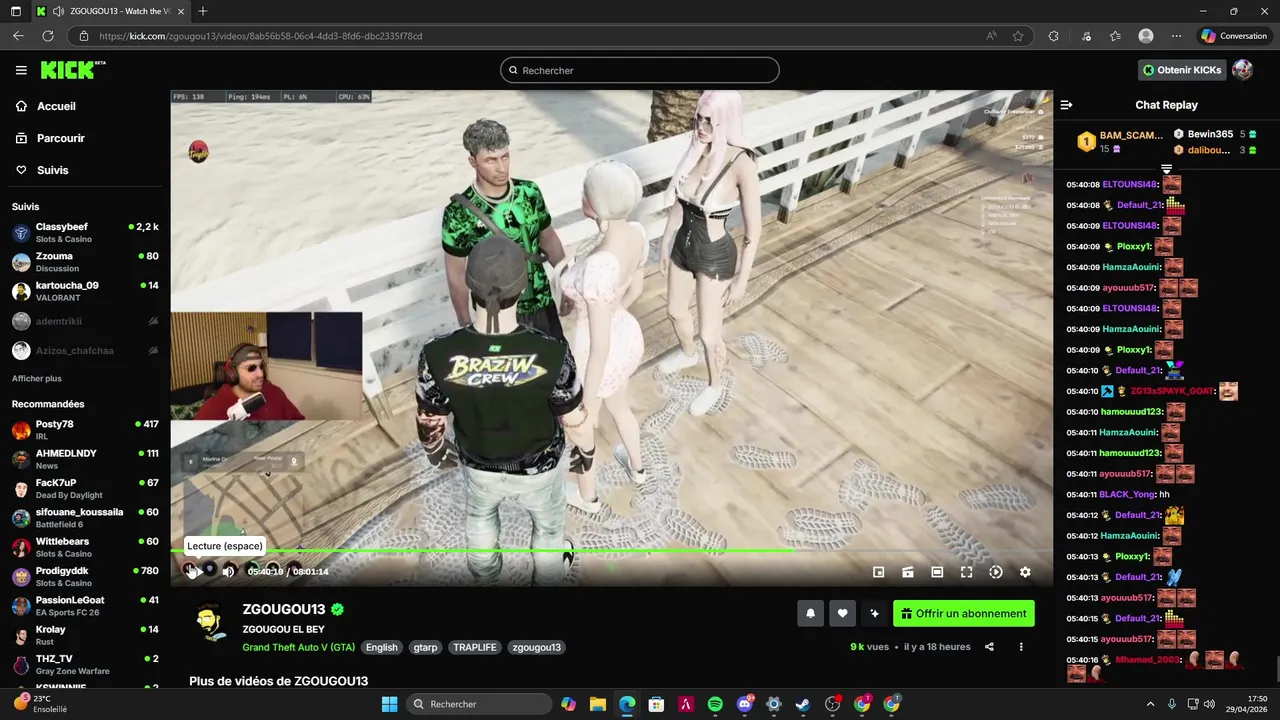
Task: Open video player settings gear
Action: tap(1025, 572)
